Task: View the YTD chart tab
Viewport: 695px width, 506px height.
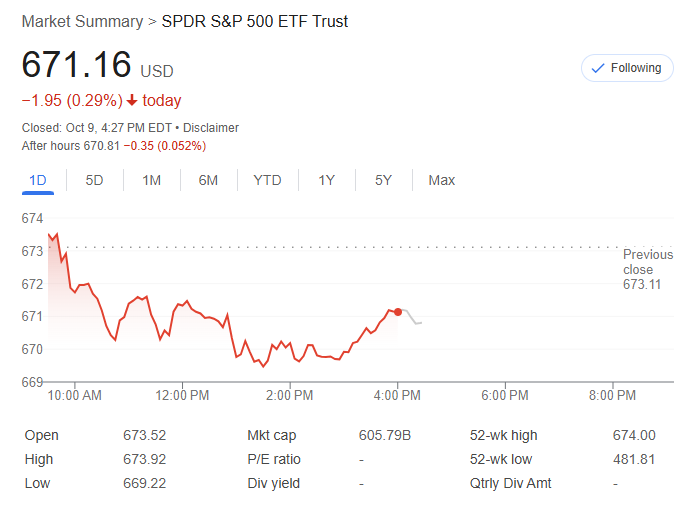Action: 267,180
